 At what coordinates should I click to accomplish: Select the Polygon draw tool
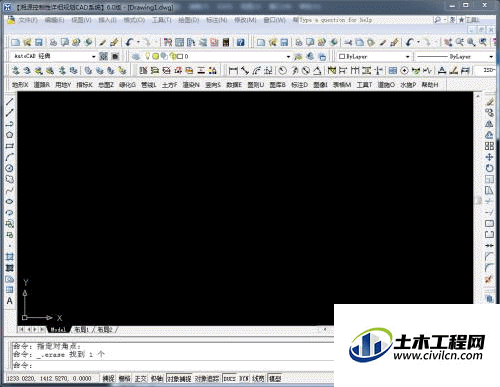click(x=9, y=135)
